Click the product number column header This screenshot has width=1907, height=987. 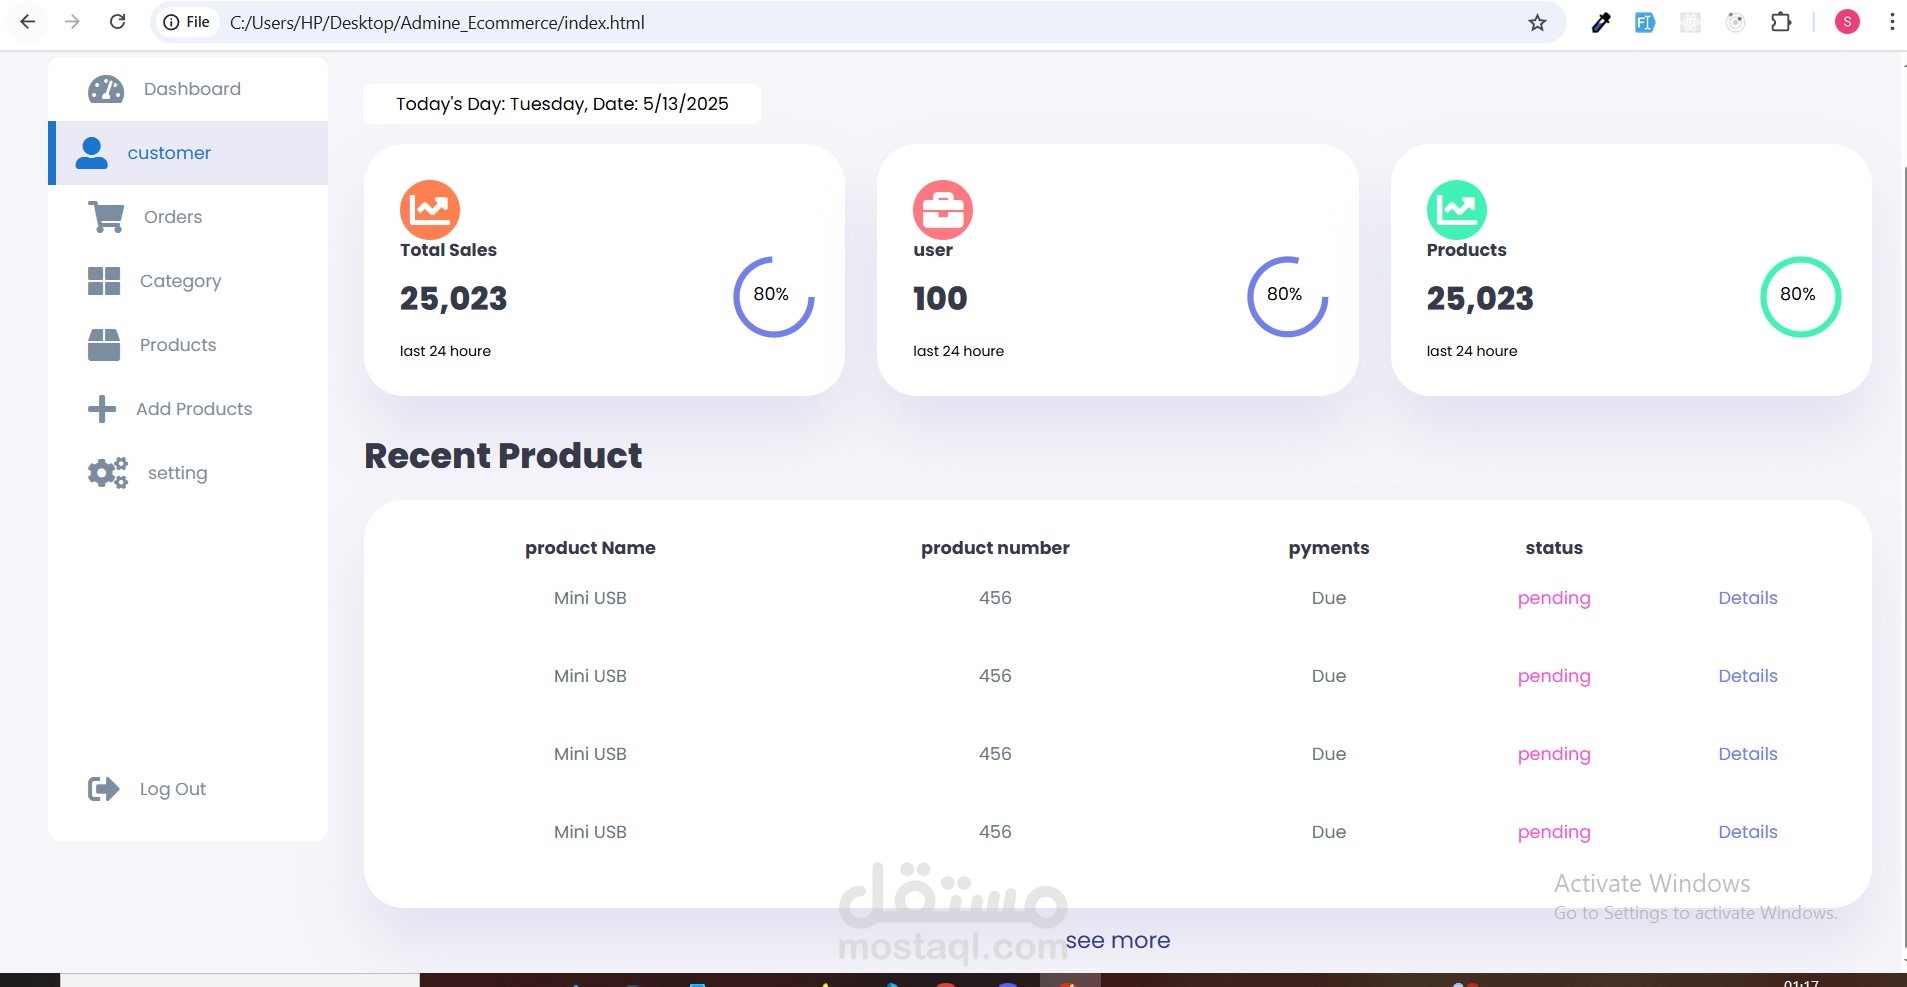[x=995, y=548]
